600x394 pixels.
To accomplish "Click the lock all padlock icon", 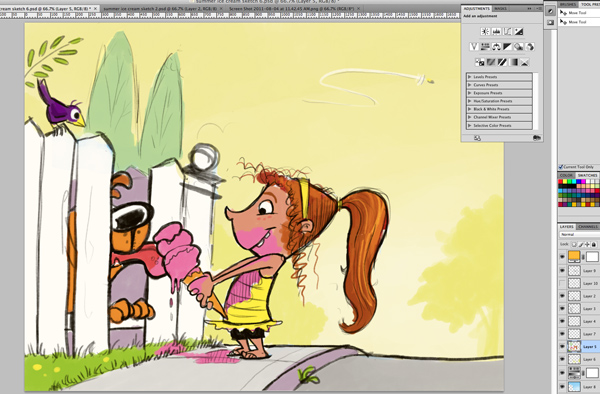I will [x=594, y=244].
